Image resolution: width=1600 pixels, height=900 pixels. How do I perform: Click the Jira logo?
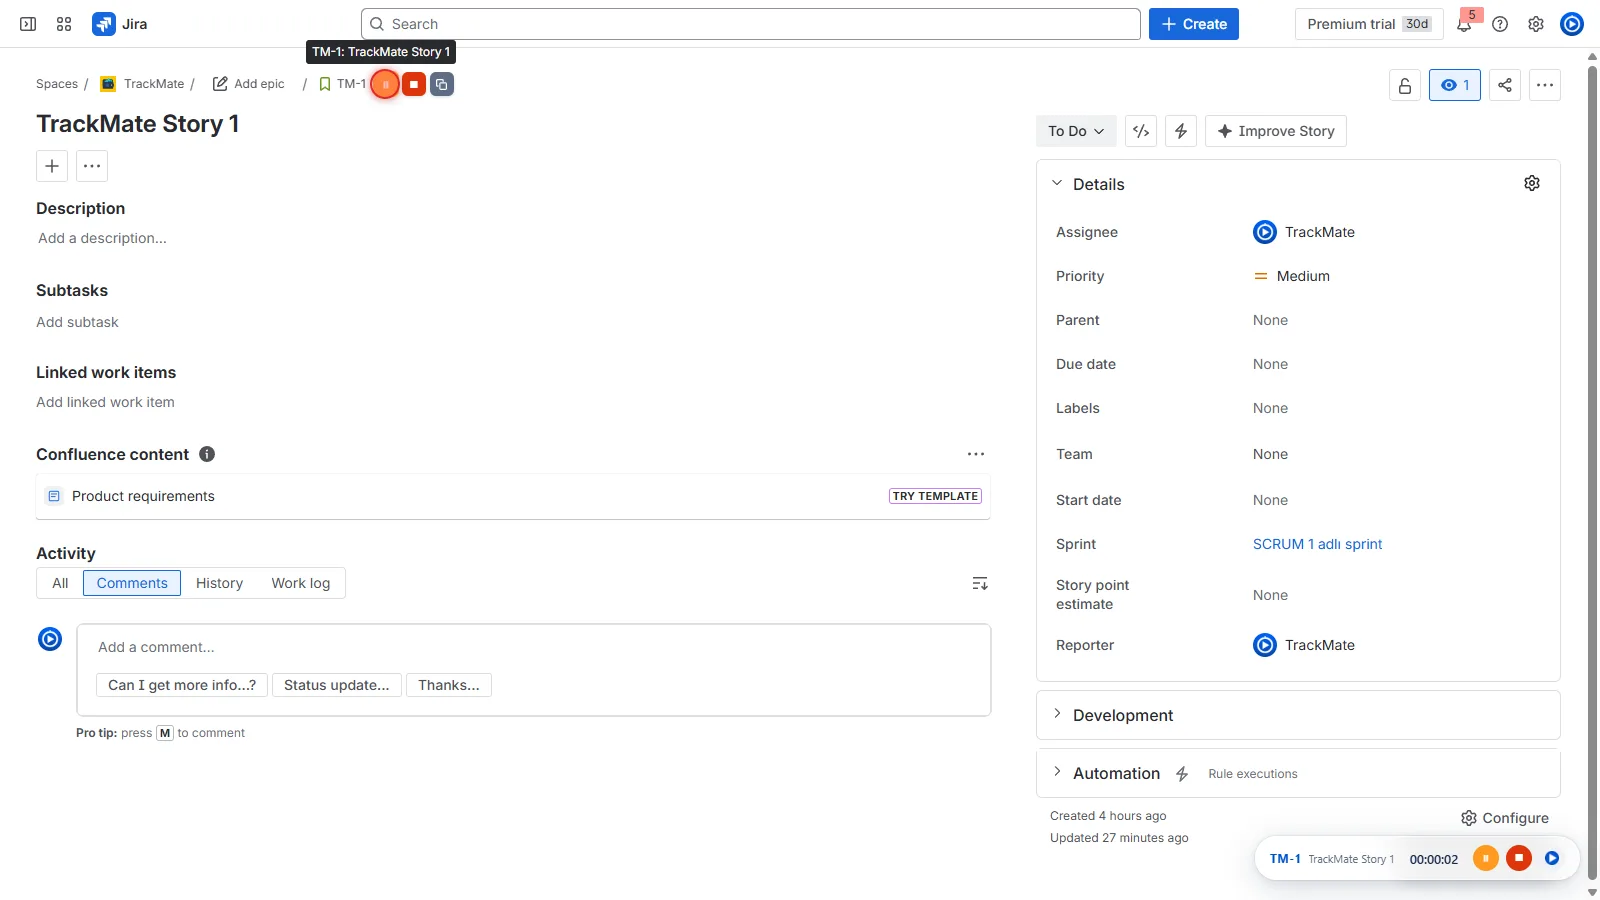(120, 24)
